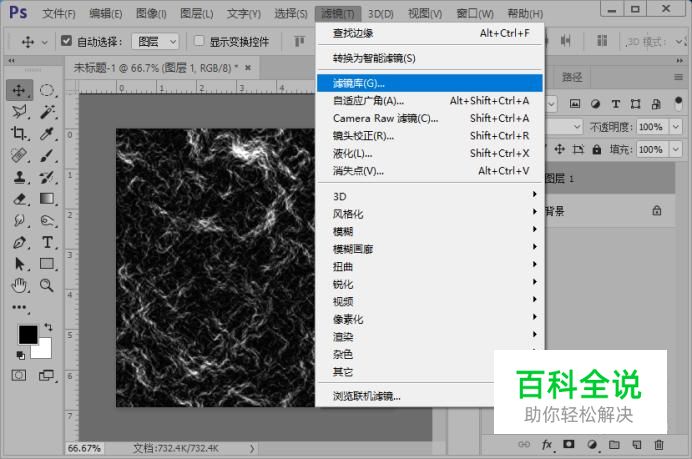The width and height of the screenshot is (692, 459).
Task: Expand the 渲染 filter submenu
Action: pyautogui.click(x=430, y=336)
